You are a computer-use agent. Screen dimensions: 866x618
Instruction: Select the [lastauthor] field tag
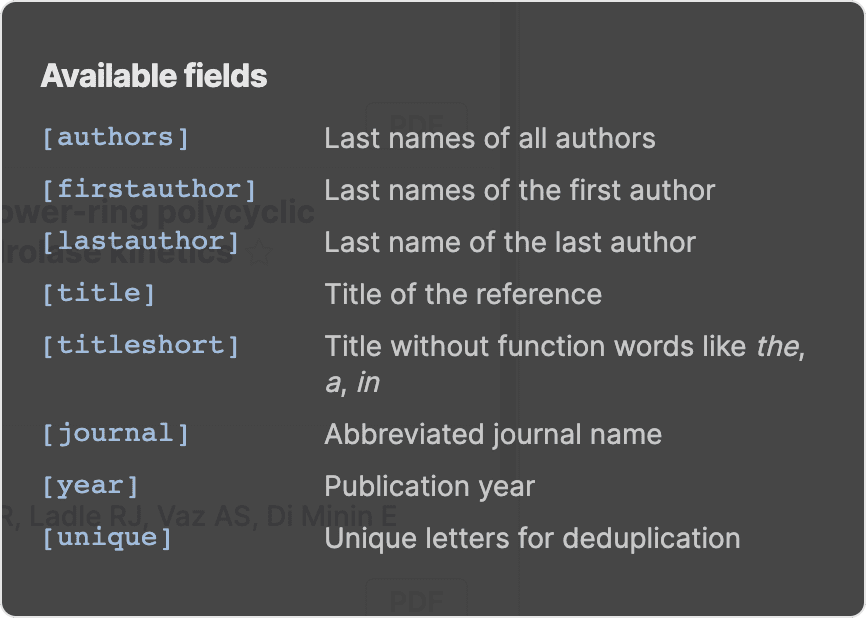[x=140, y=241]
